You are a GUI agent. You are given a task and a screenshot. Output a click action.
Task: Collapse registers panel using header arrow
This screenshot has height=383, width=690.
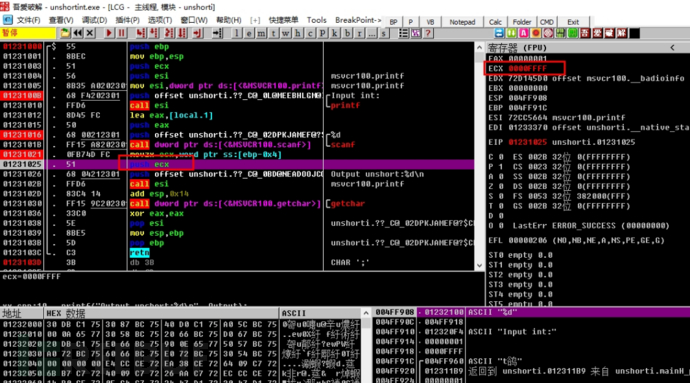[672, 48]
